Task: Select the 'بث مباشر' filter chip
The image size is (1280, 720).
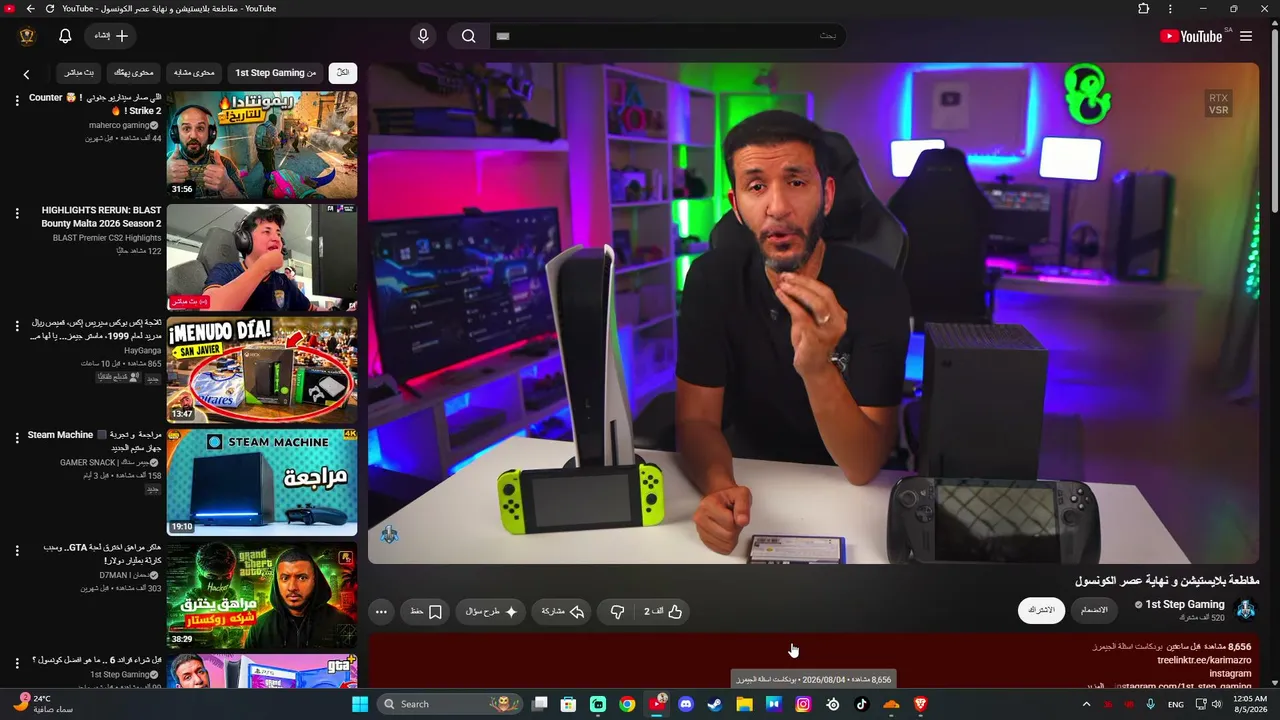Action: tap(79, 73)
